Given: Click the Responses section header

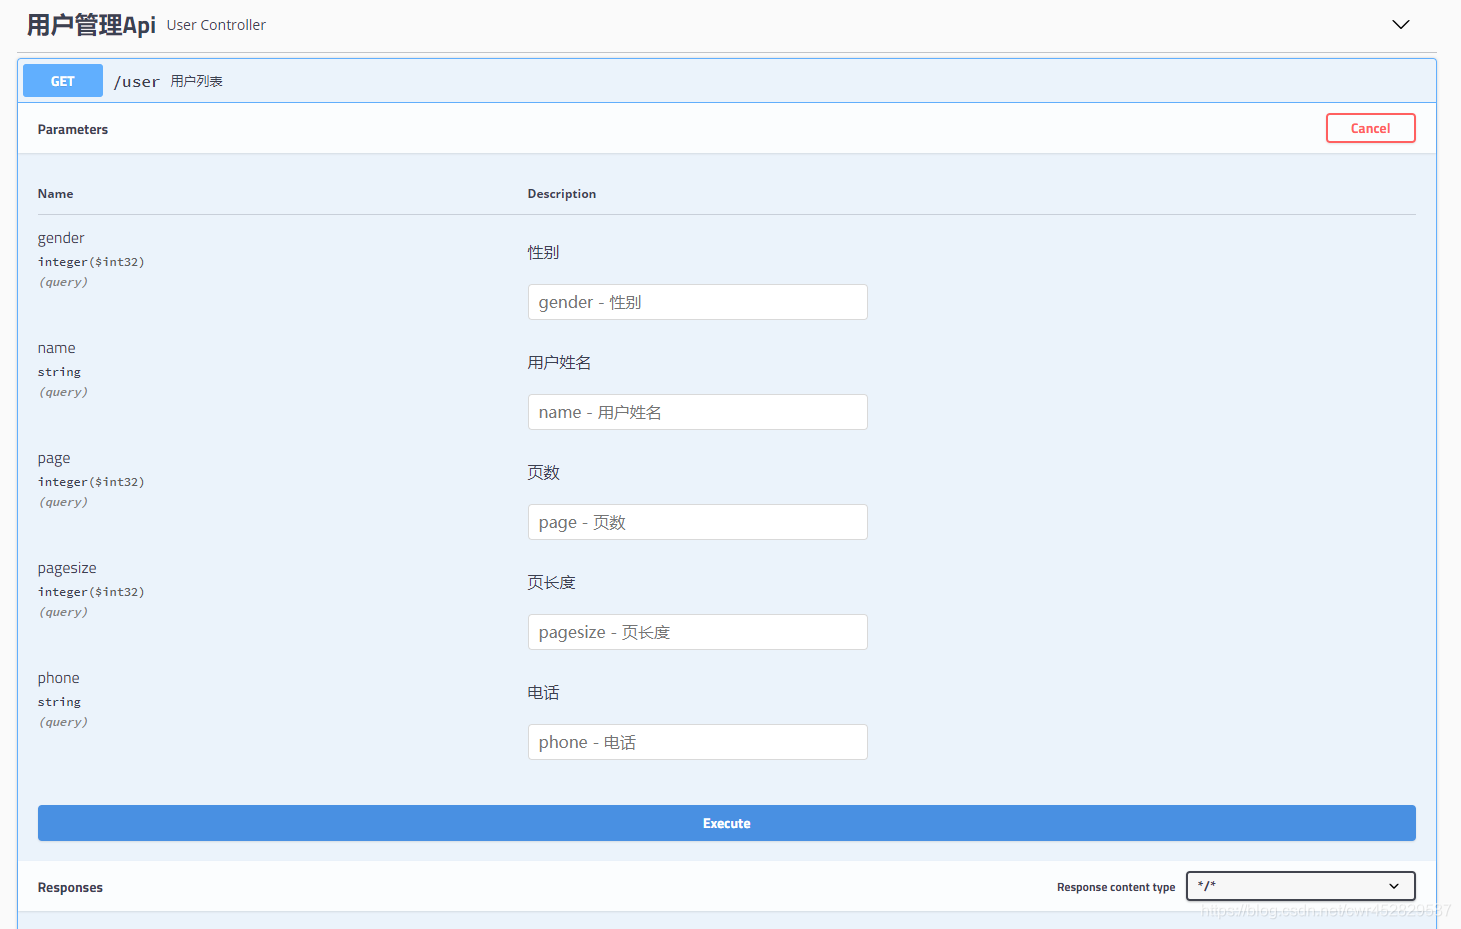Looking at the screenshot, I should 70,886.
